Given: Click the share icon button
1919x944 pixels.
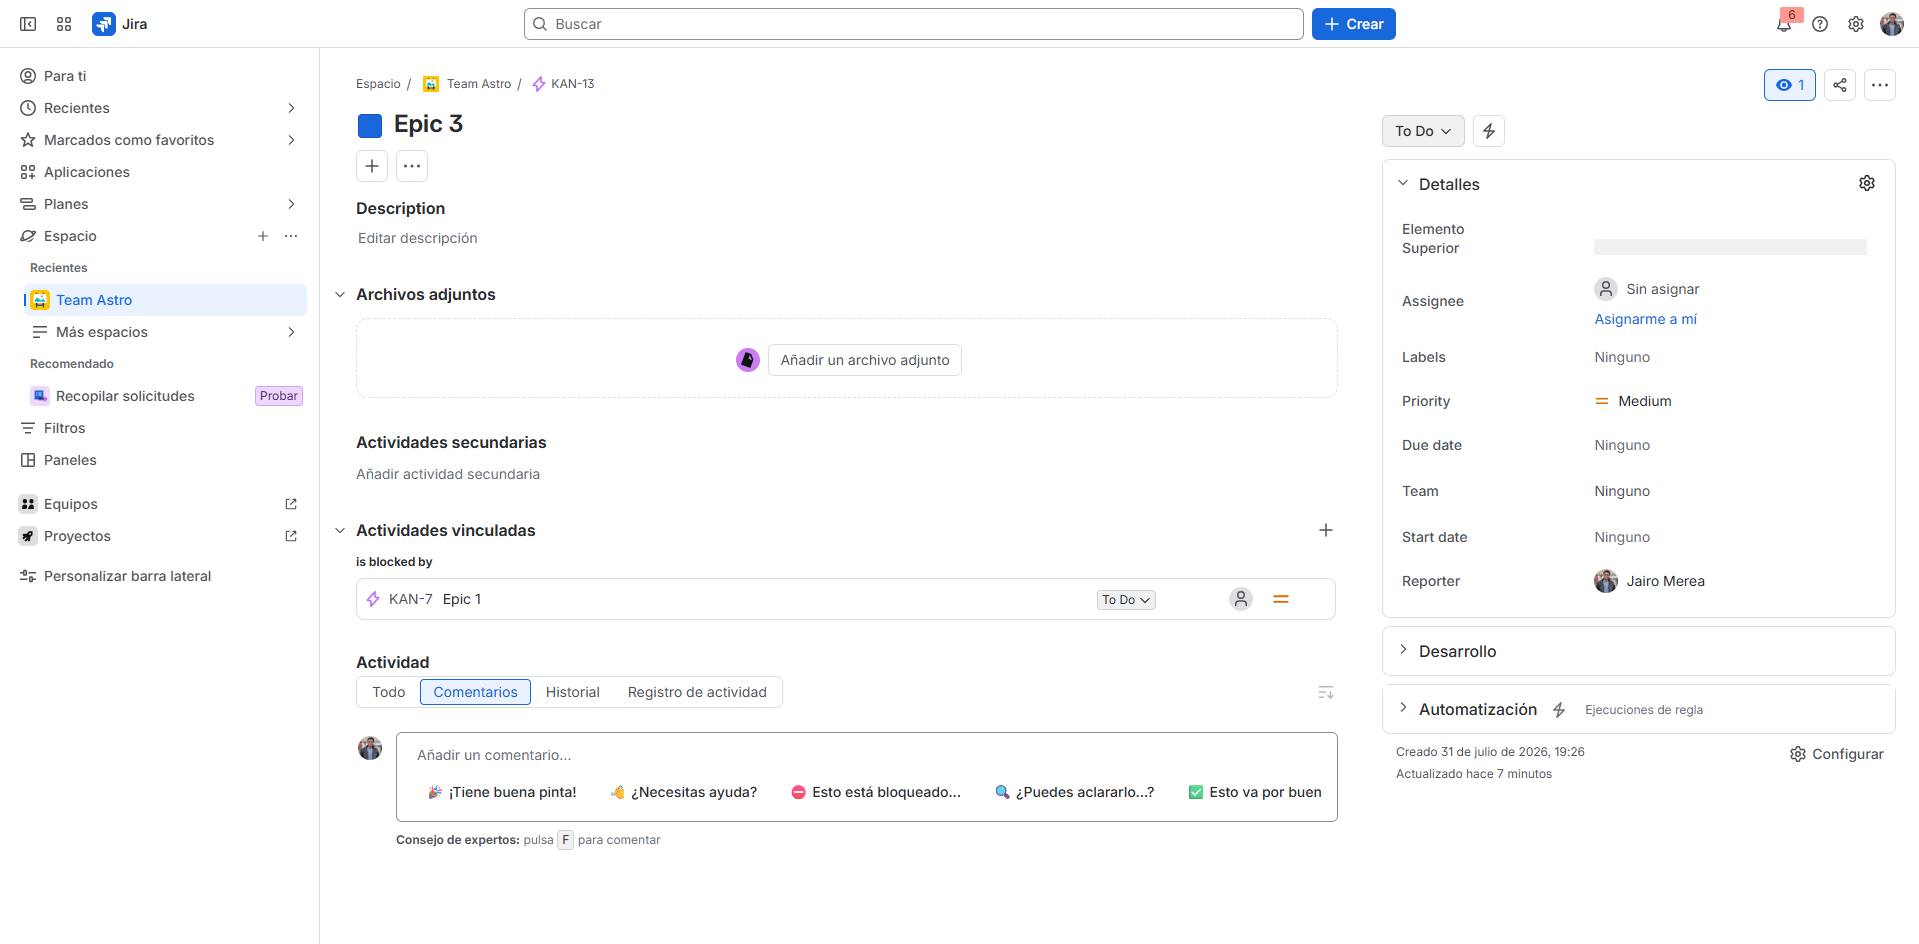Looking at the screenshot, I should [1840, 85].
